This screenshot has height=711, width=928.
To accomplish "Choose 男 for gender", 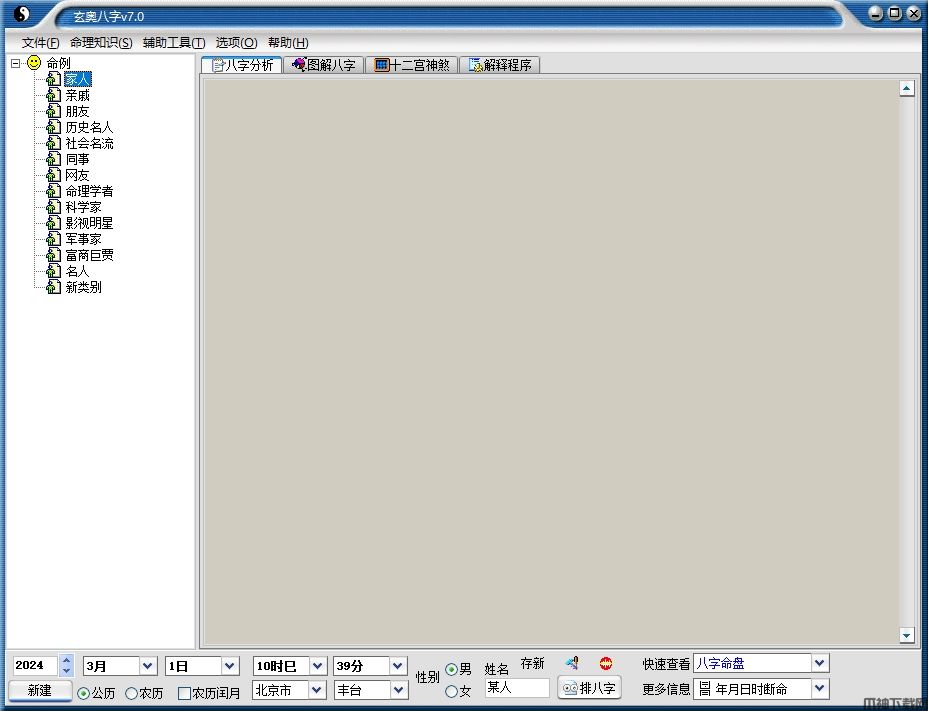I will 452,669.
